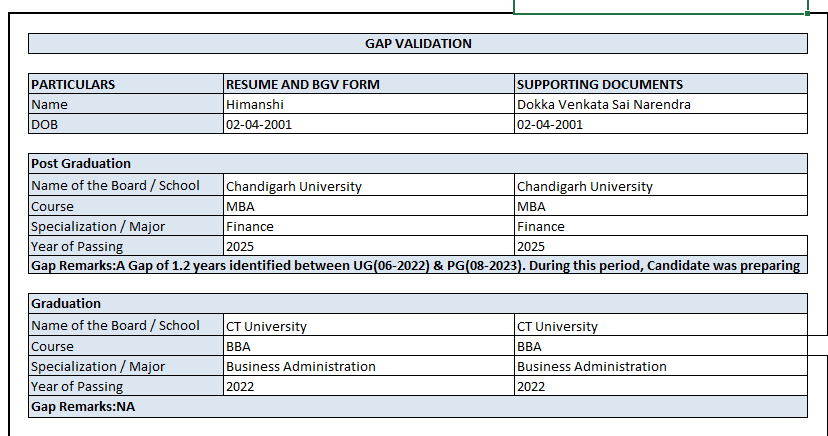
Task: Select the DOB label cell
Action: point(126,124)
